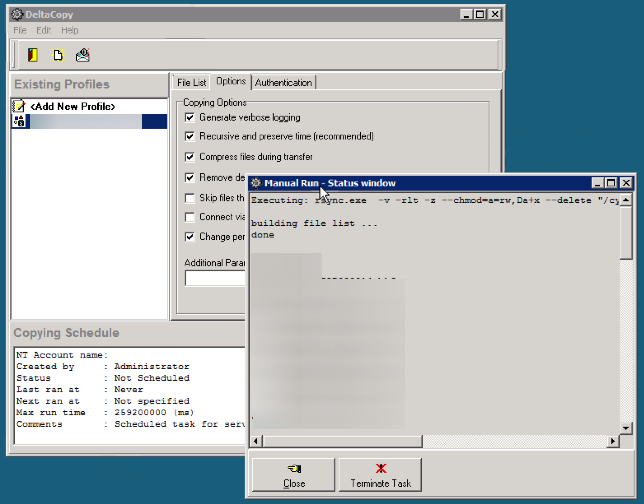The height and width of the screenshot is (504, 644).
Task: Click the vertical scrollbar thumb in status window
Action: 626,232
